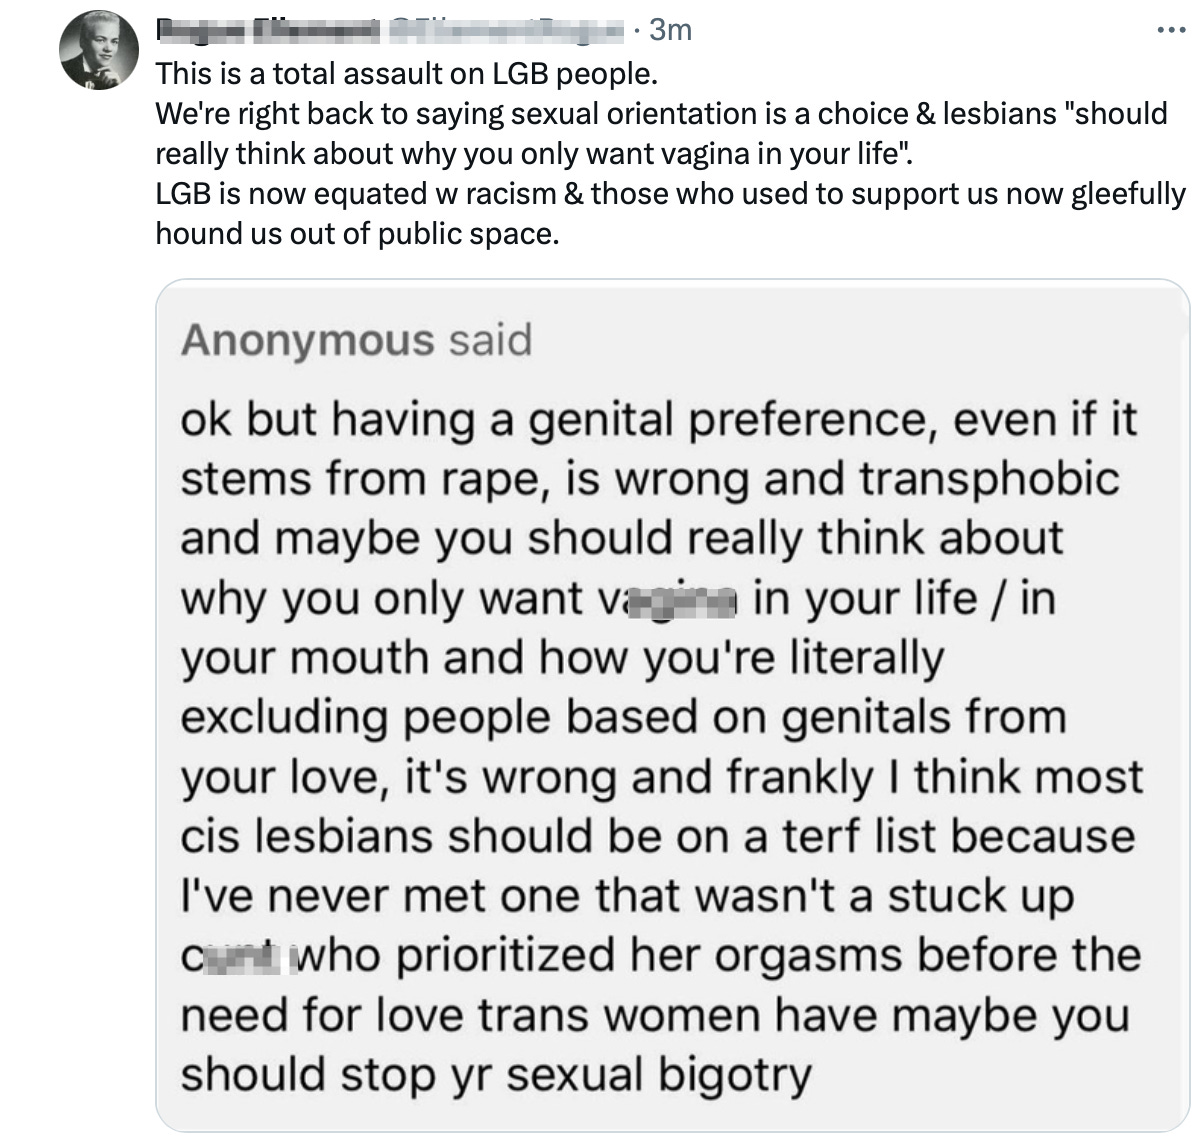The image size is (1204, 1138).
Task: Click text 'hound us out of public space'
Action: pyautogui.click(x=355, y=233)
